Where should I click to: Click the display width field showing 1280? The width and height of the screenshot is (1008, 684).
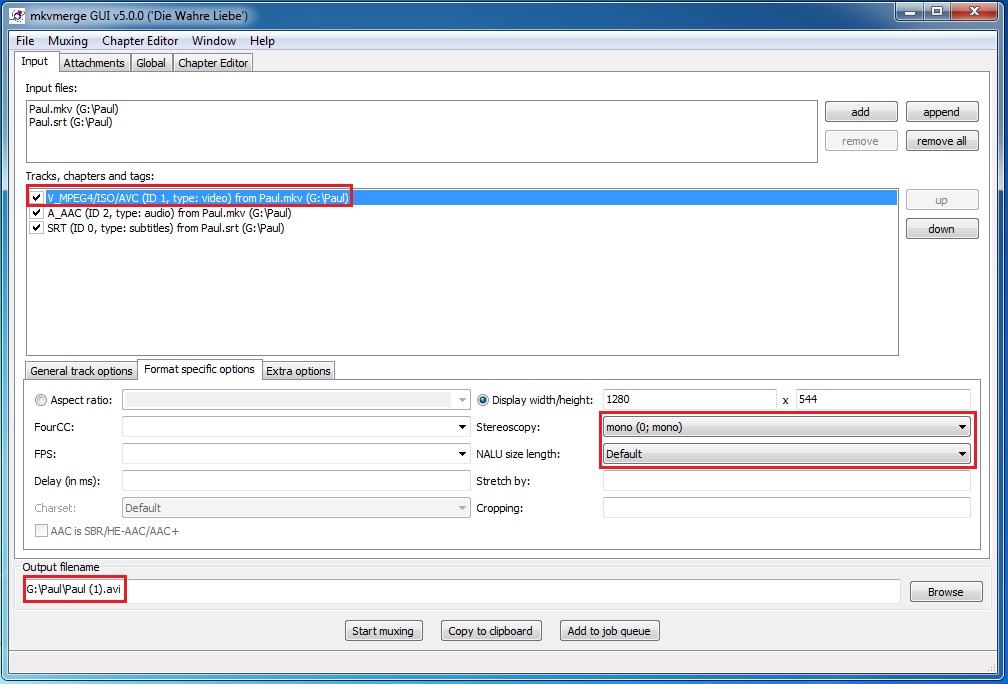coord(689,399)
